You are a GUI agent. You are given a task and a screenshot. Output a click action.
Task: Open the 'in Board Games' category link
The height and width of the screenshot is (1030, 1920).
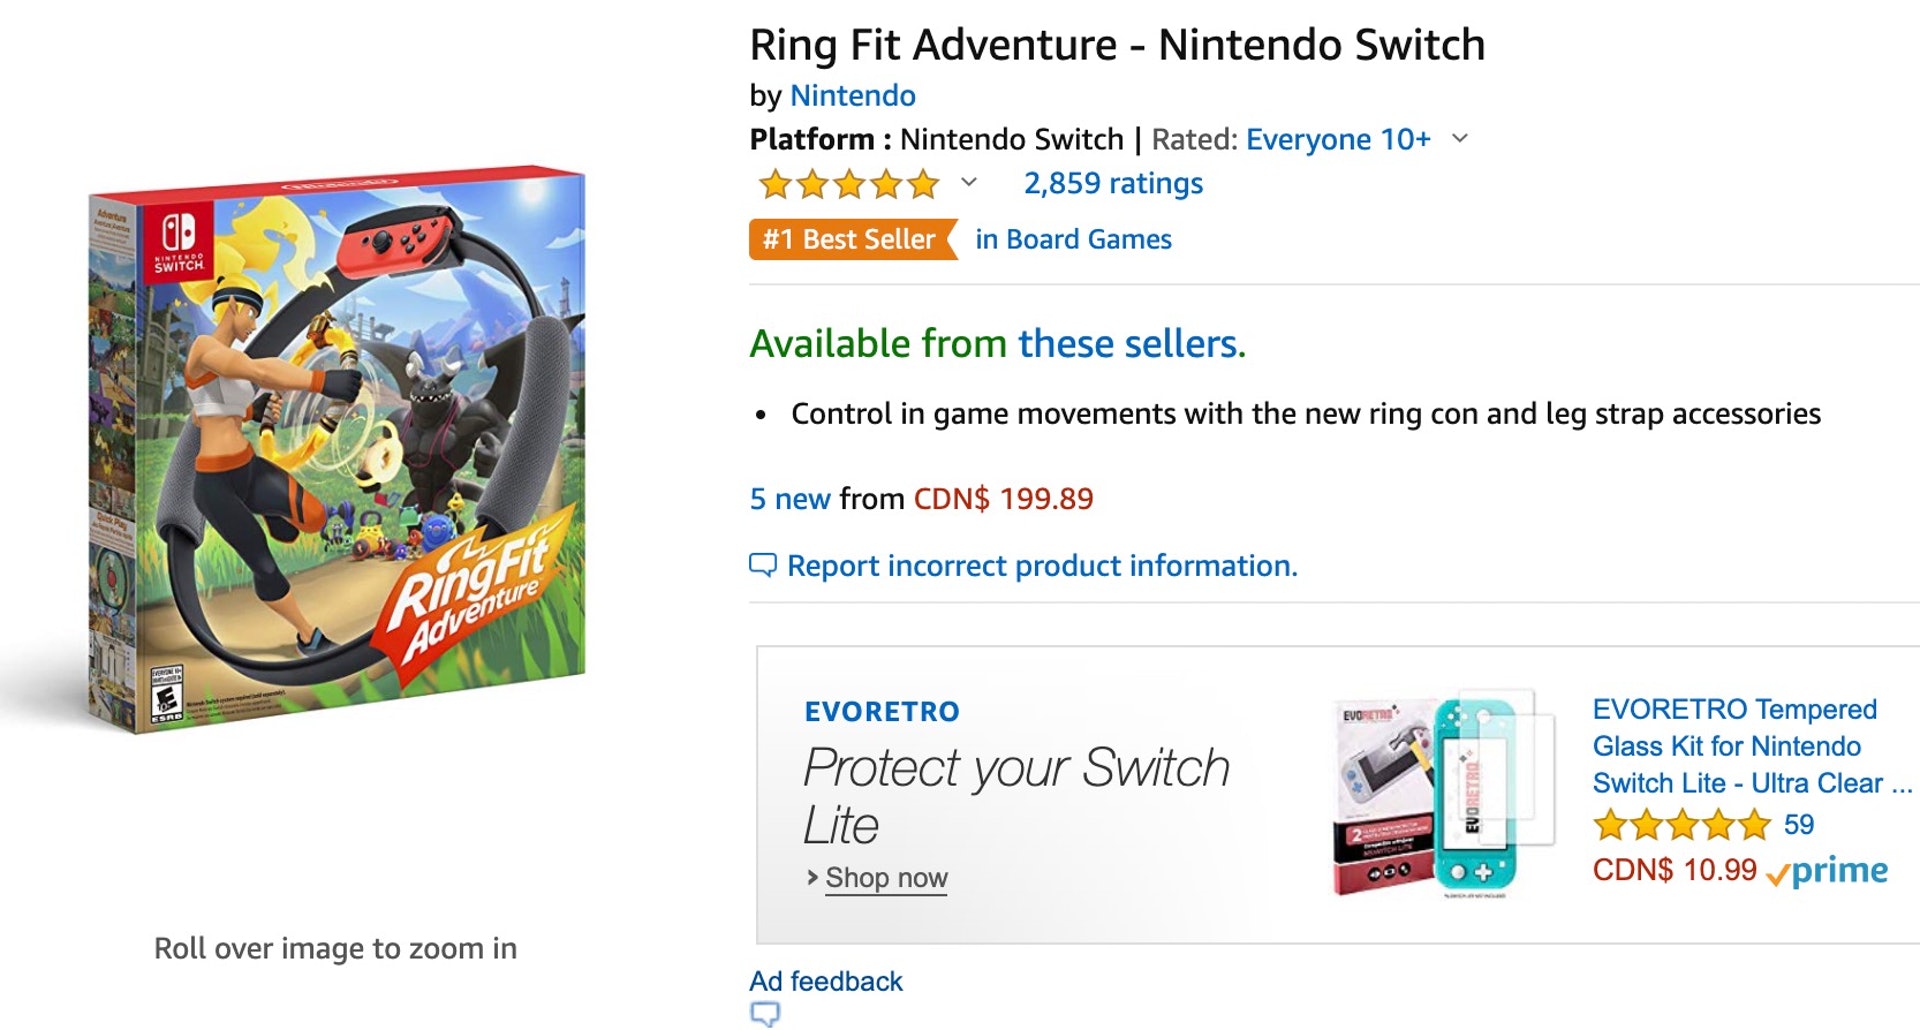click(x=1073, y=239)
